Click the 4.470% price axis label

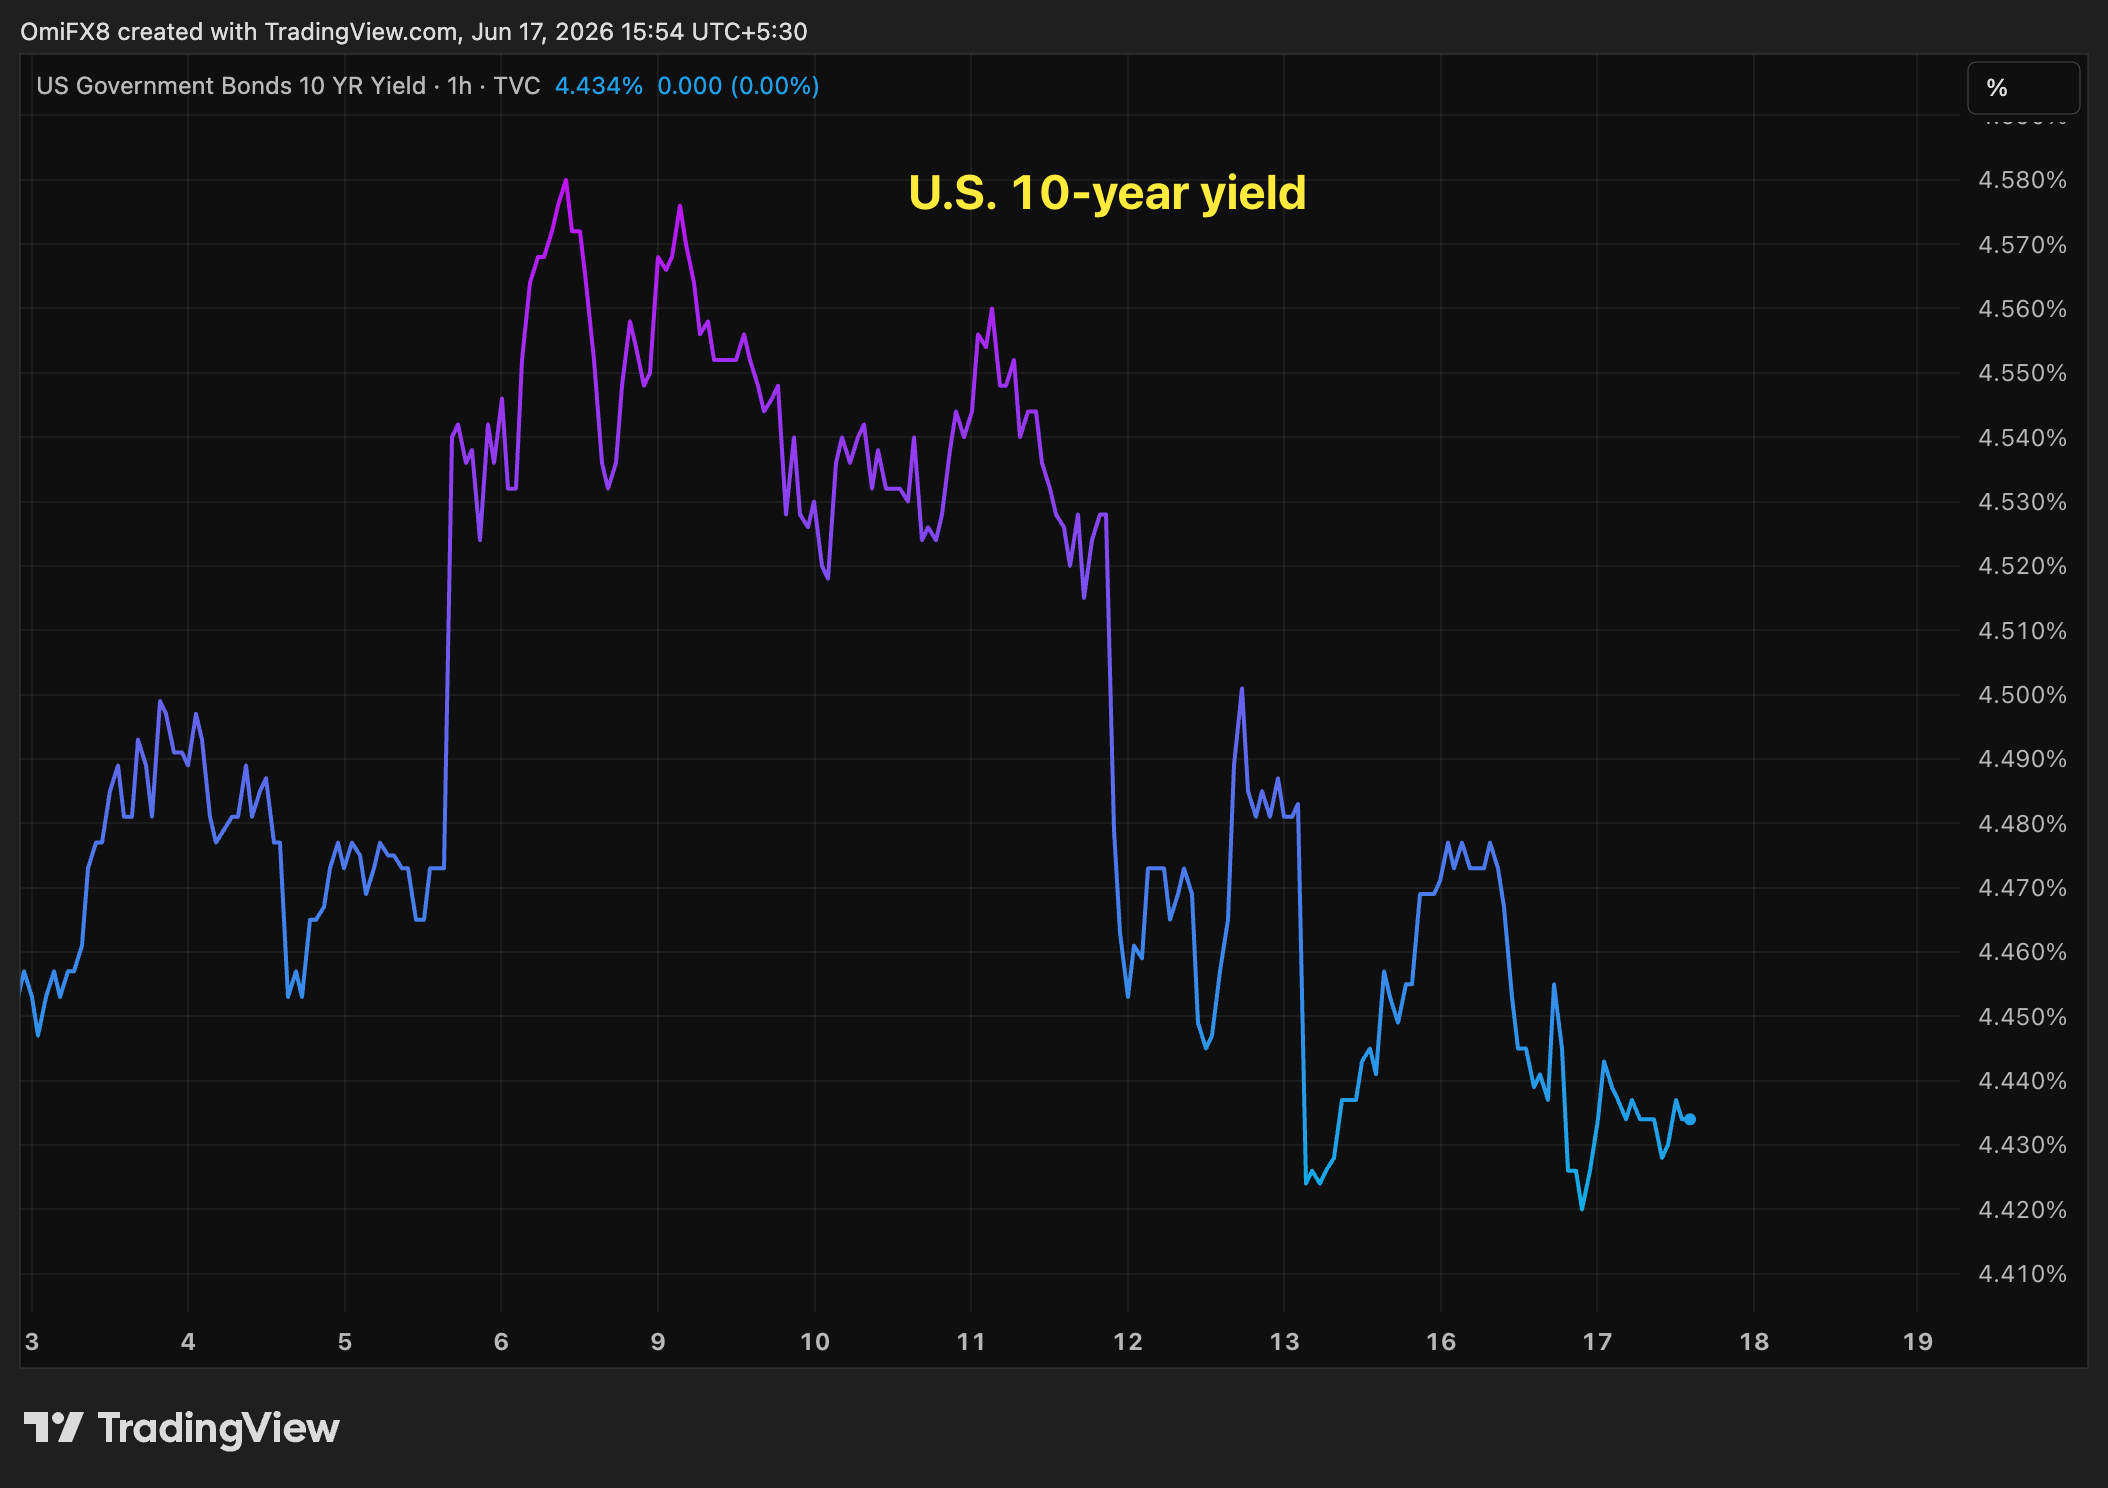2022,888
